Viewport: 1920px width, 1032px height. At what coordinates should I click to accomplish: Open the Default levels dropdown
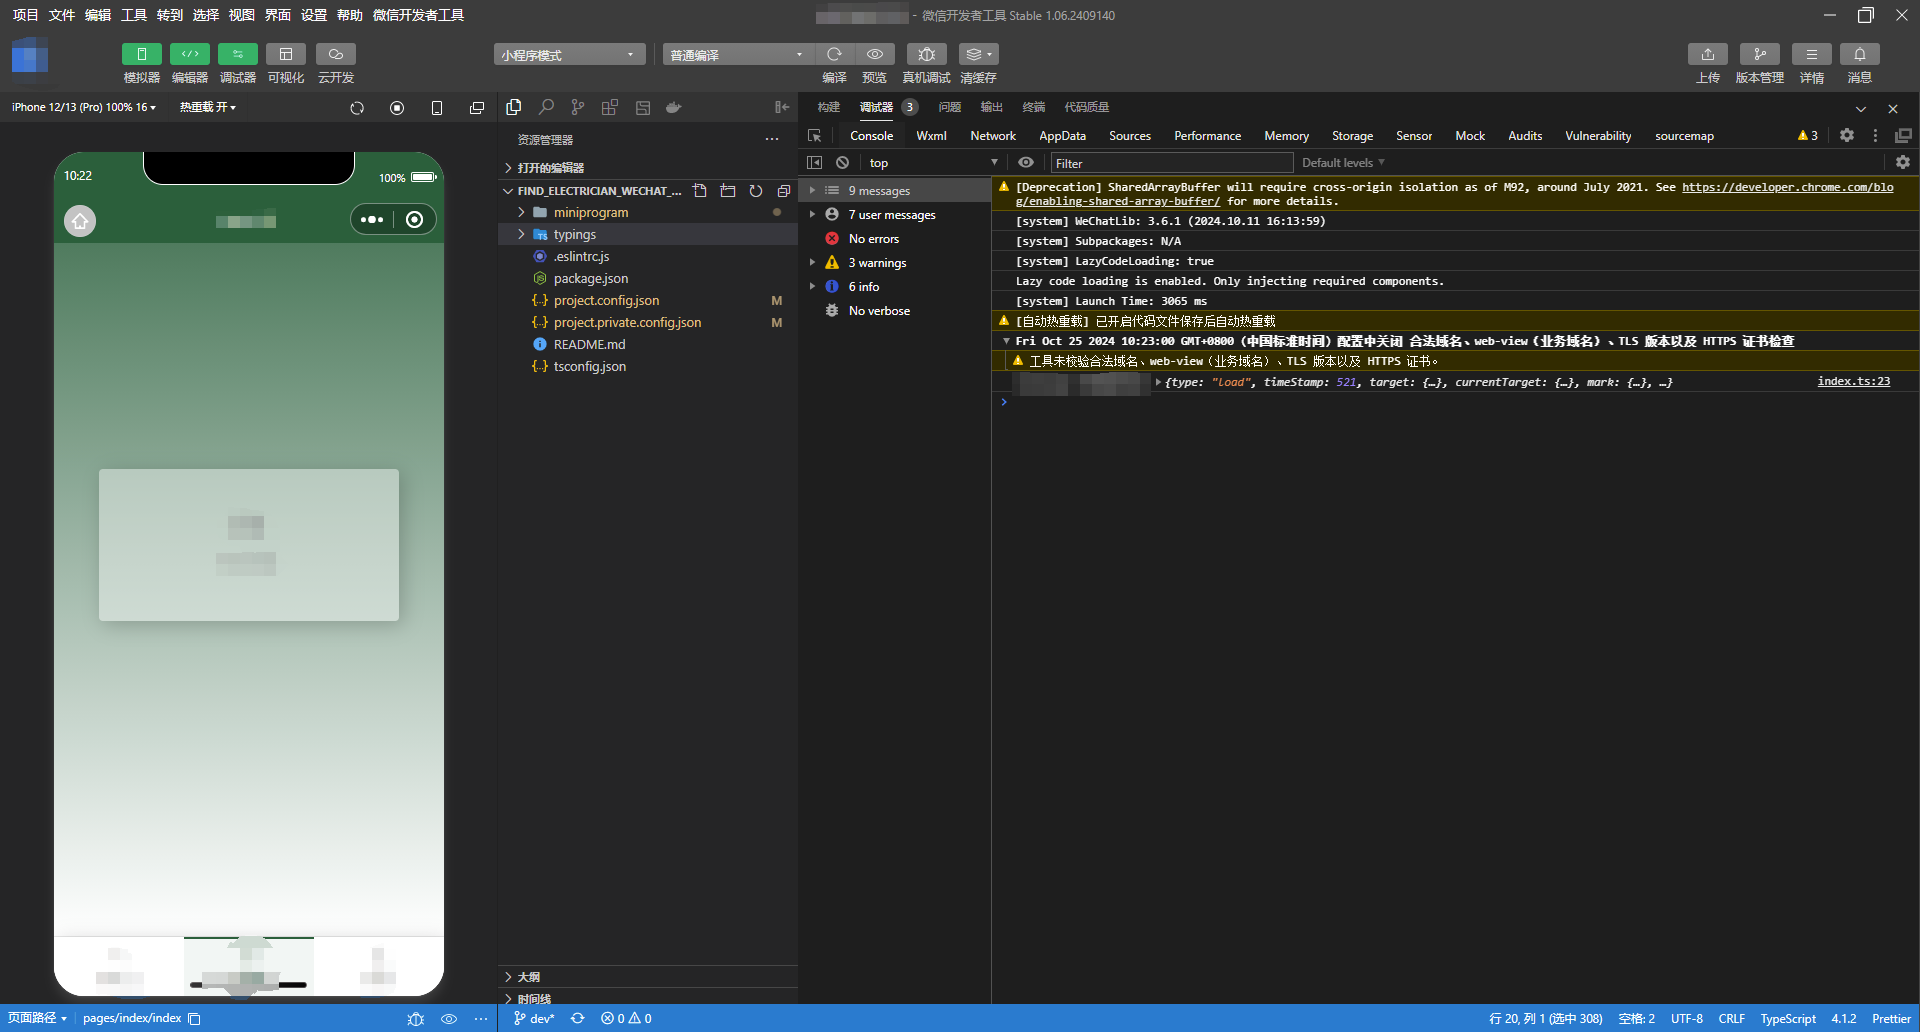[1343, 163]
